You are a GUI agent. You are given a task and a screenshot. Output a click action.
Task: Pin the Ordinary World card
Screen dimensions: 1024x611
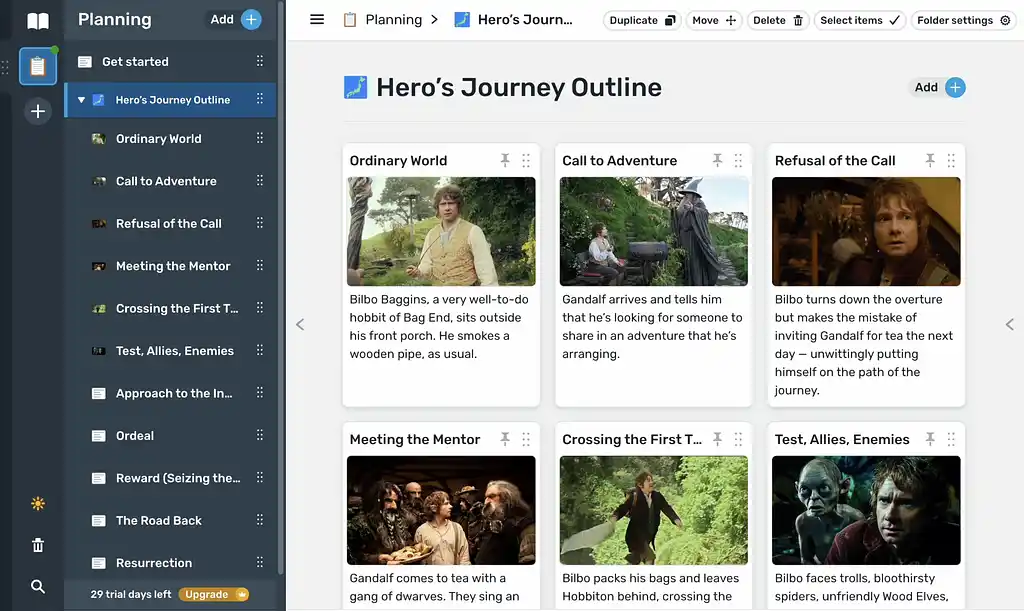click(x=505, y=160)
